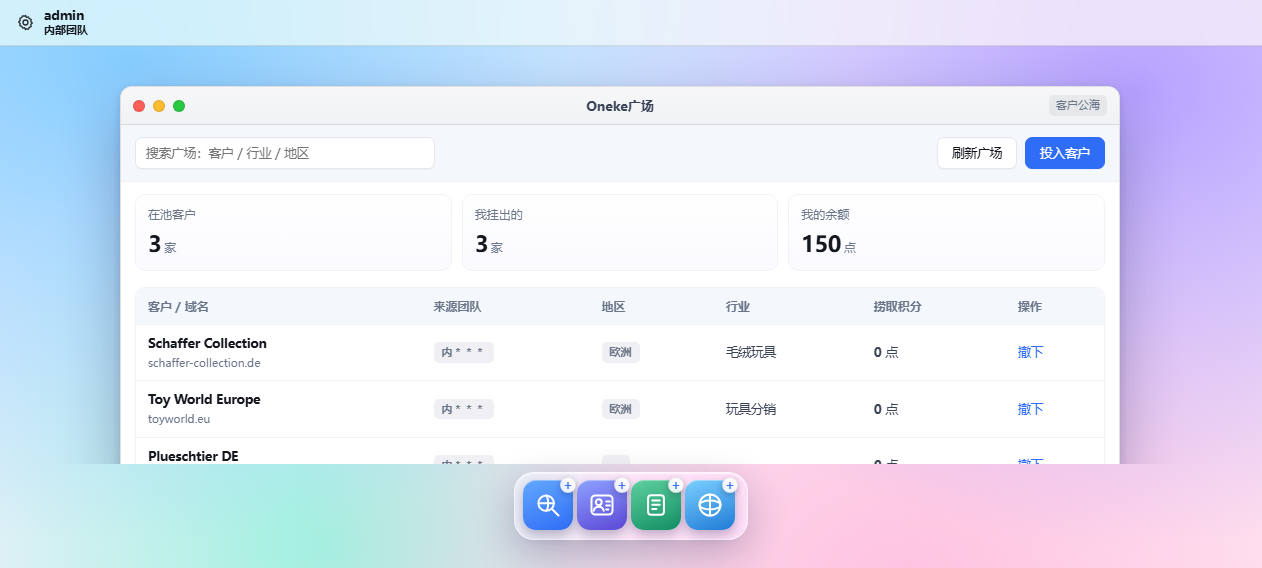Click the Oneke广场 window title
The image size is (1262, 568).
click(620, 106)
